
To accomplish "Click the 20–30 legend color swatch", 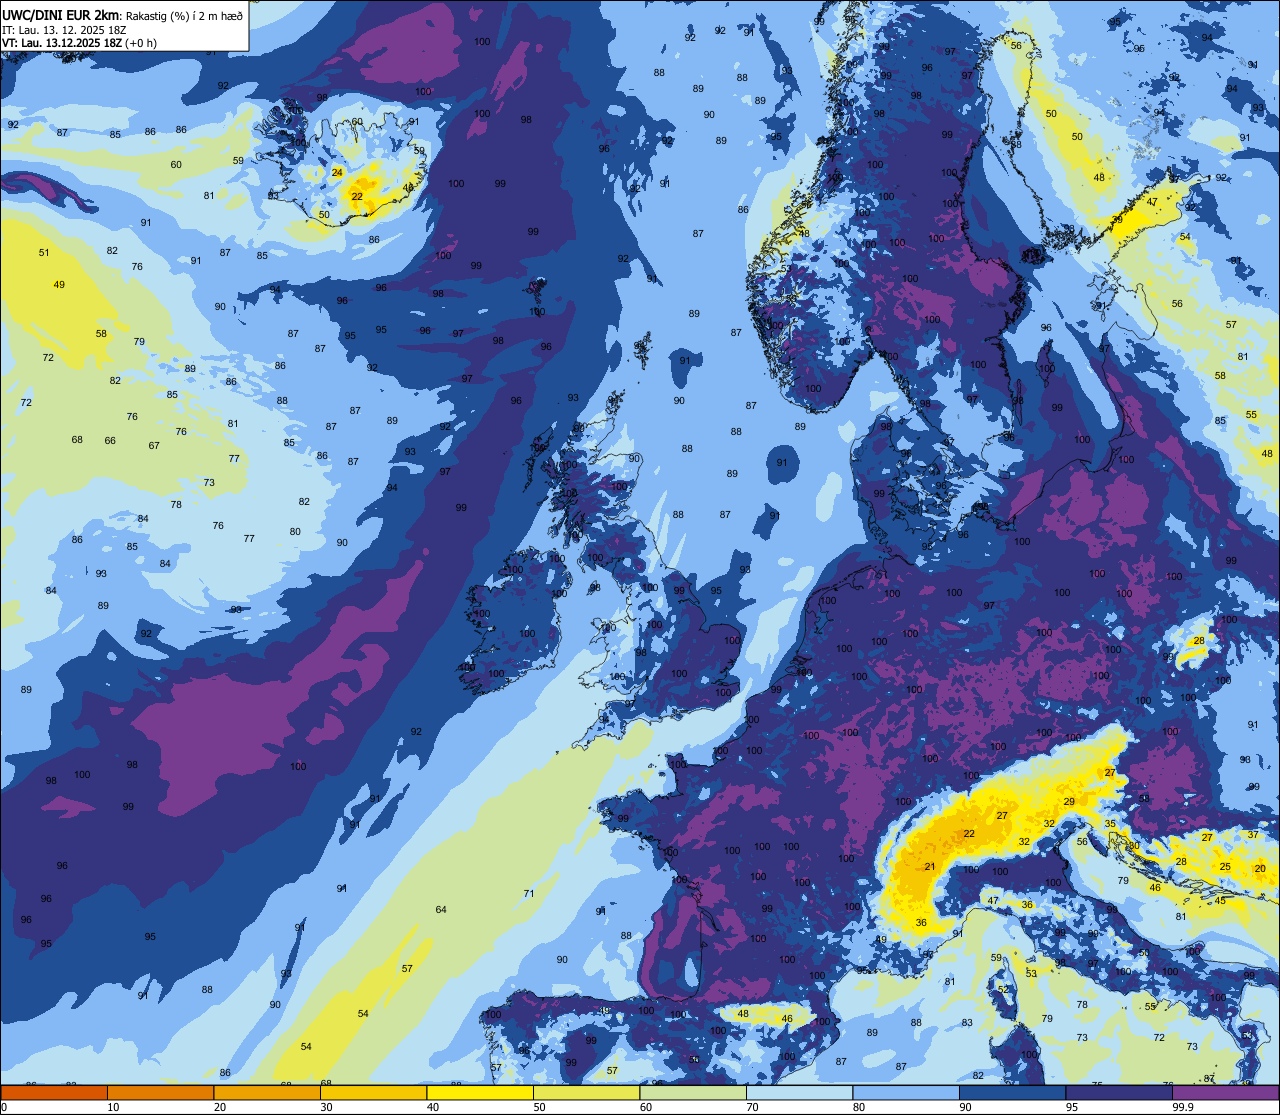I will tap(267, 1092).
